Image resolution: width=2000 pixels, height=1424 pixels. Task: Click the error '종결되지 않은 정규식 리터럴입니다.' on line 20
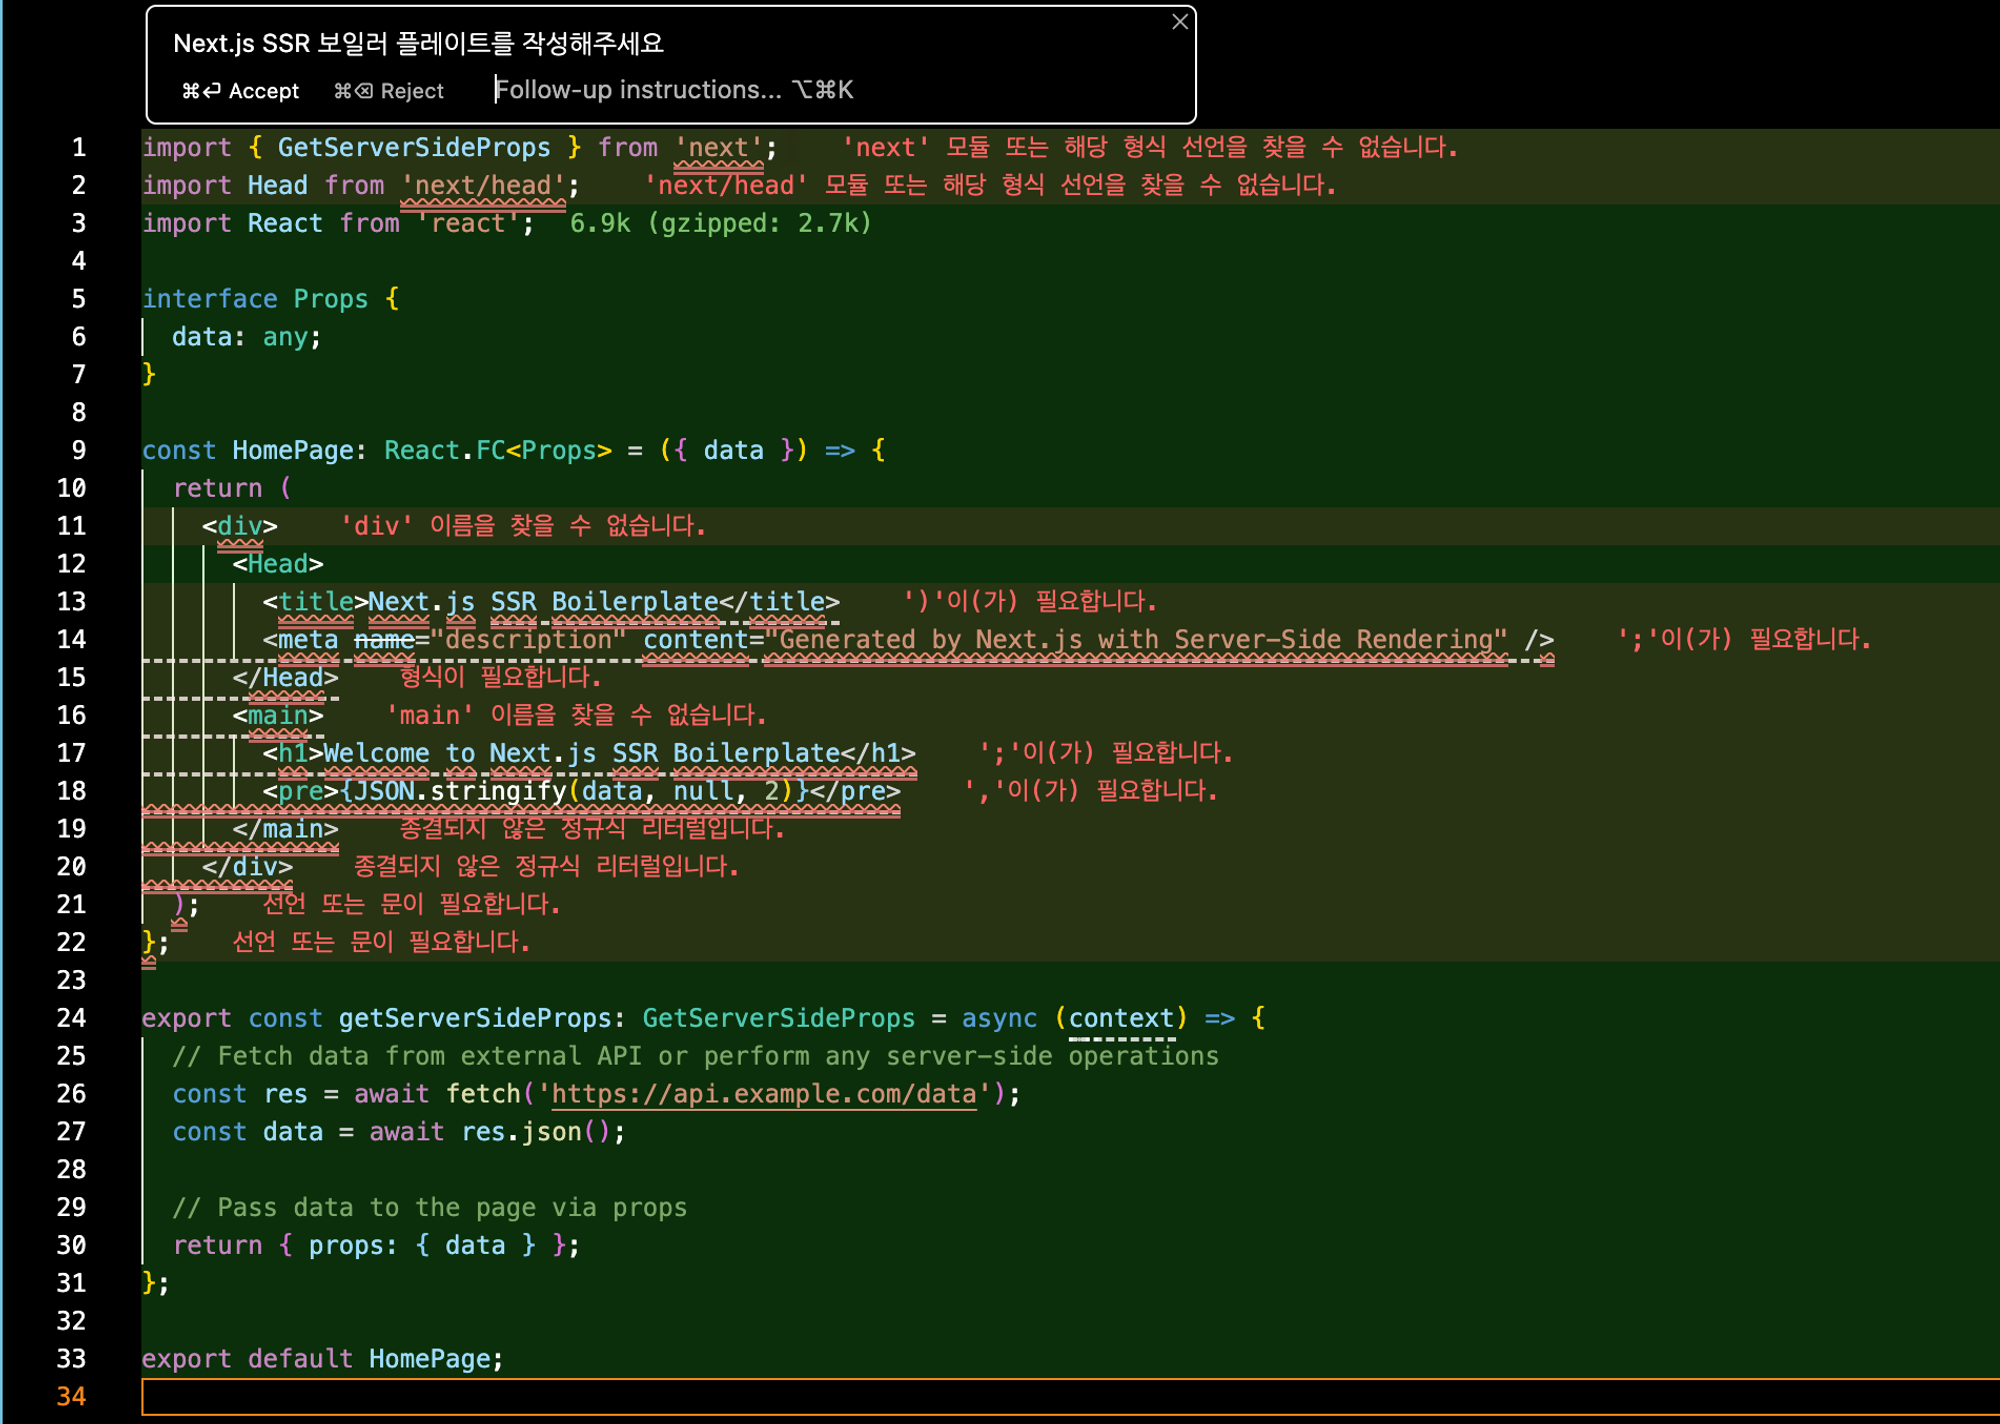[547, 867]
